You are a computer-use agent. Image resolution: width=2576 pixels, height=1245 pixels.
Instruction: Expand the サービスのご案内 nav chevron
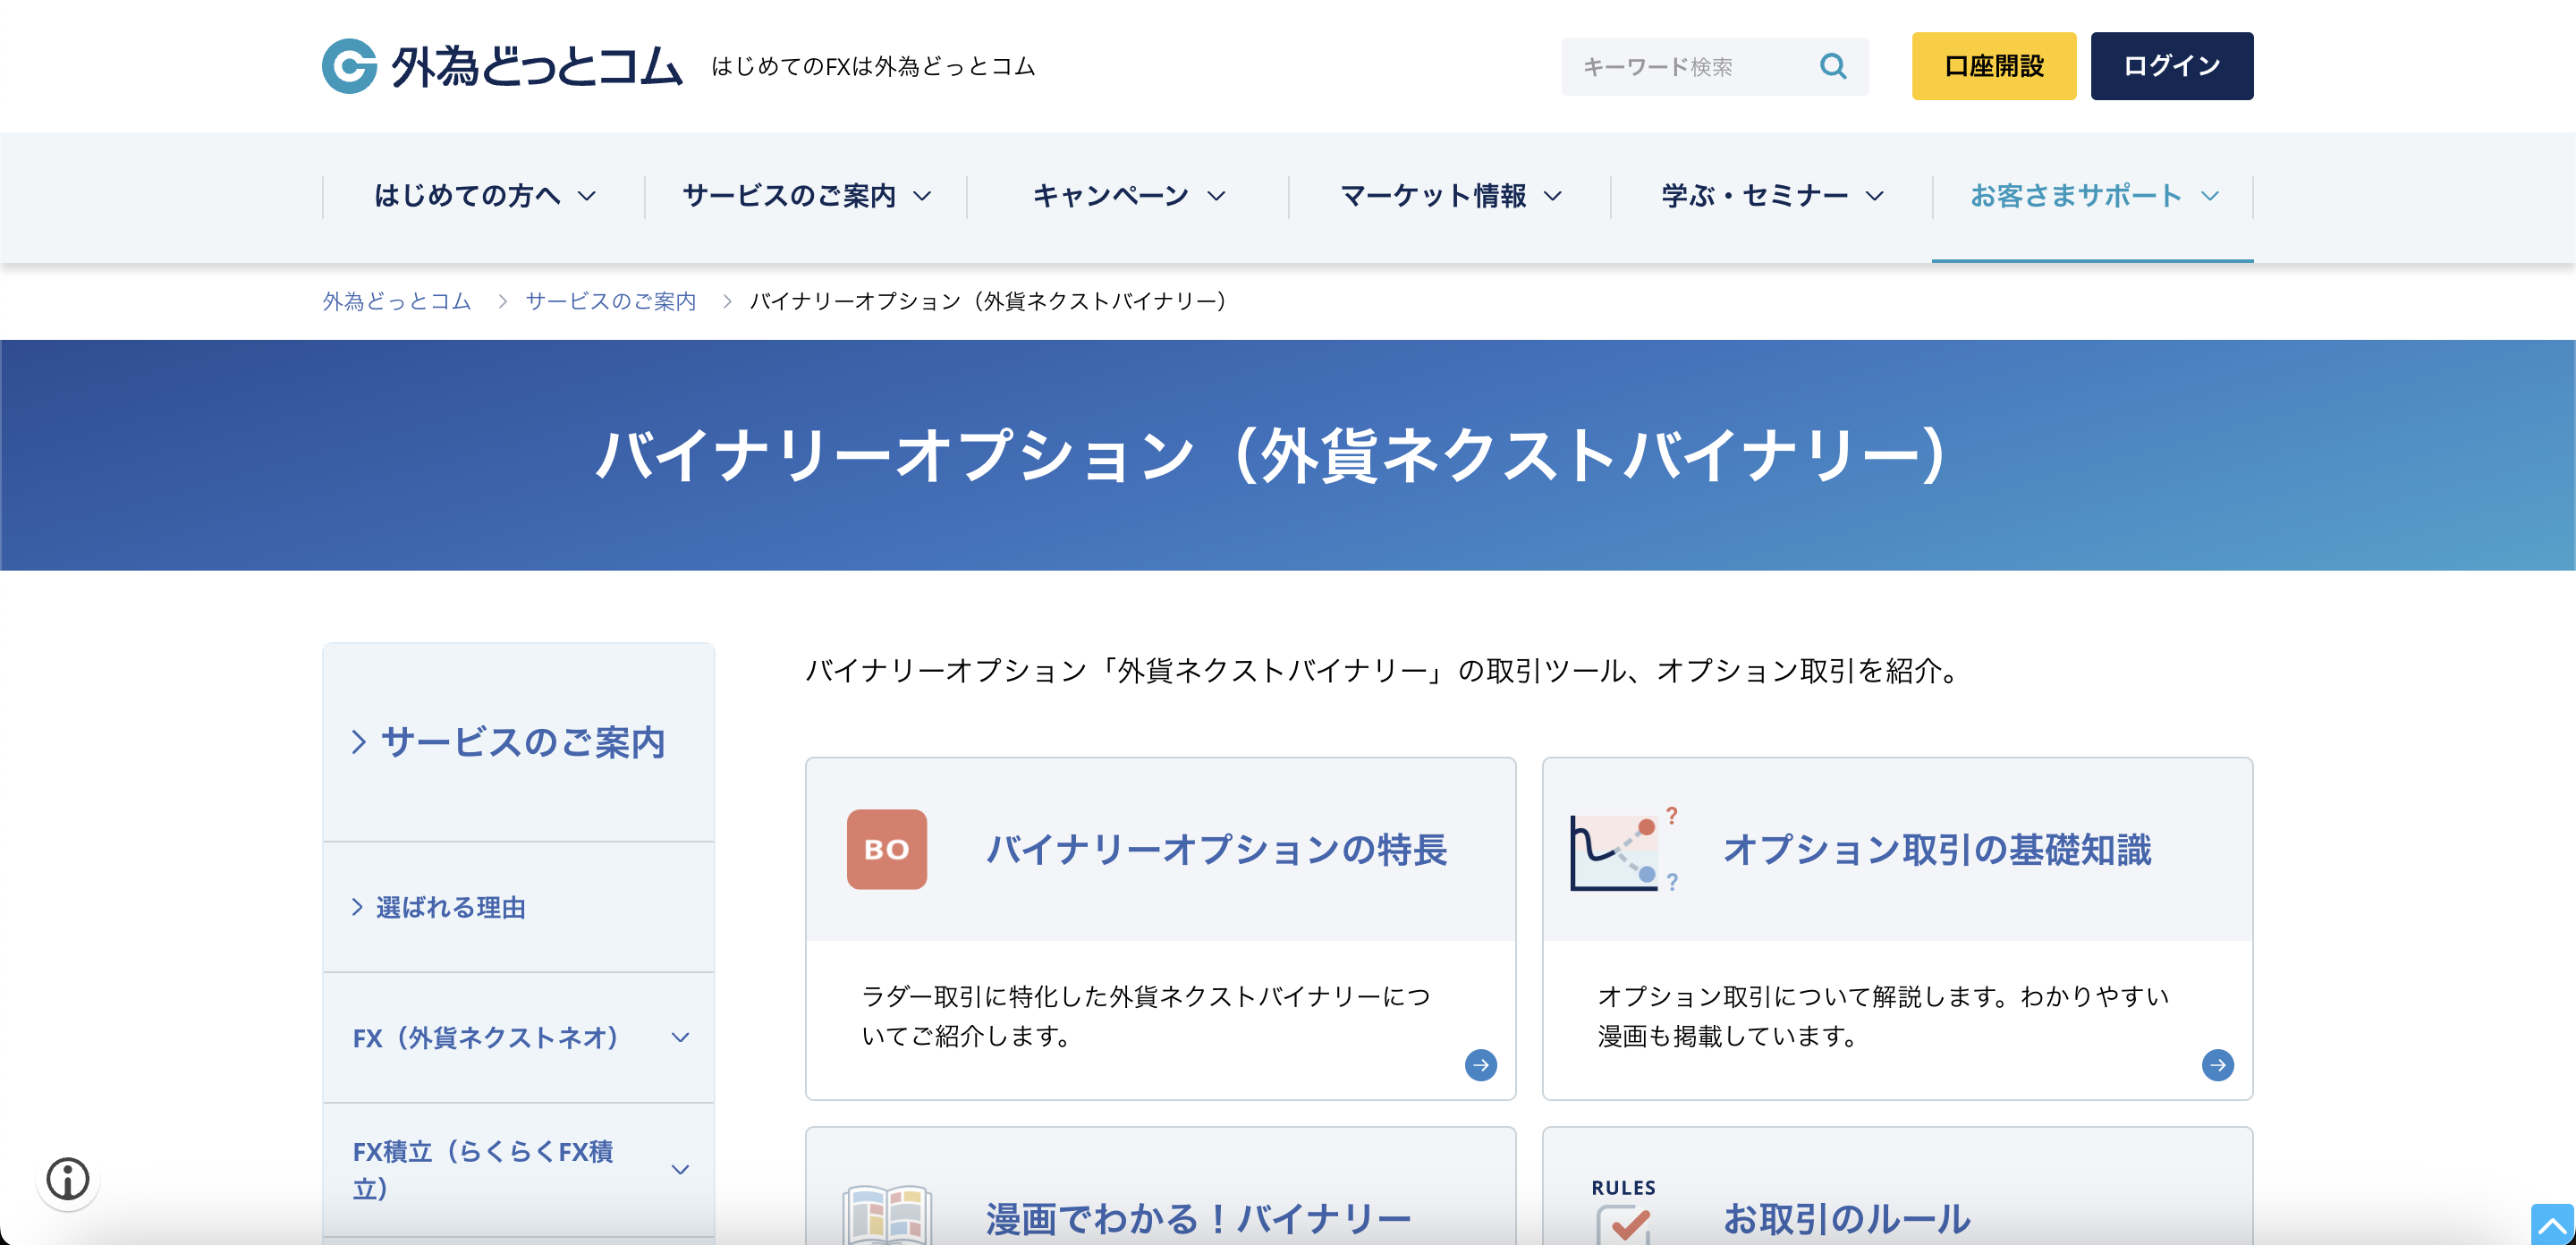click(x=922, y=196)
